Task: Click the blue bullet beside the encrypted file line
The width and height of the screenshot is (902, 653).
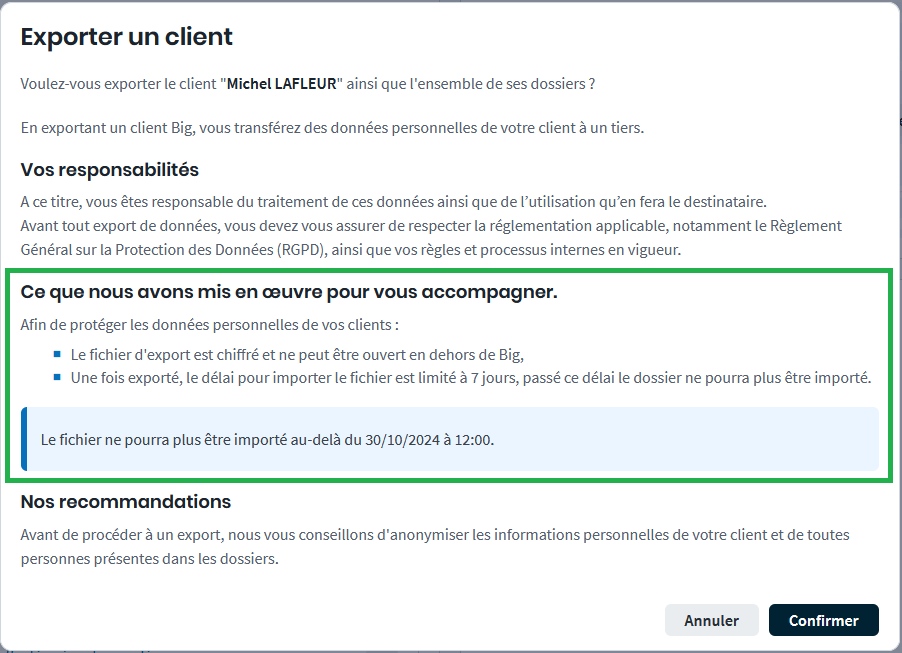Action: pos(58,354)
